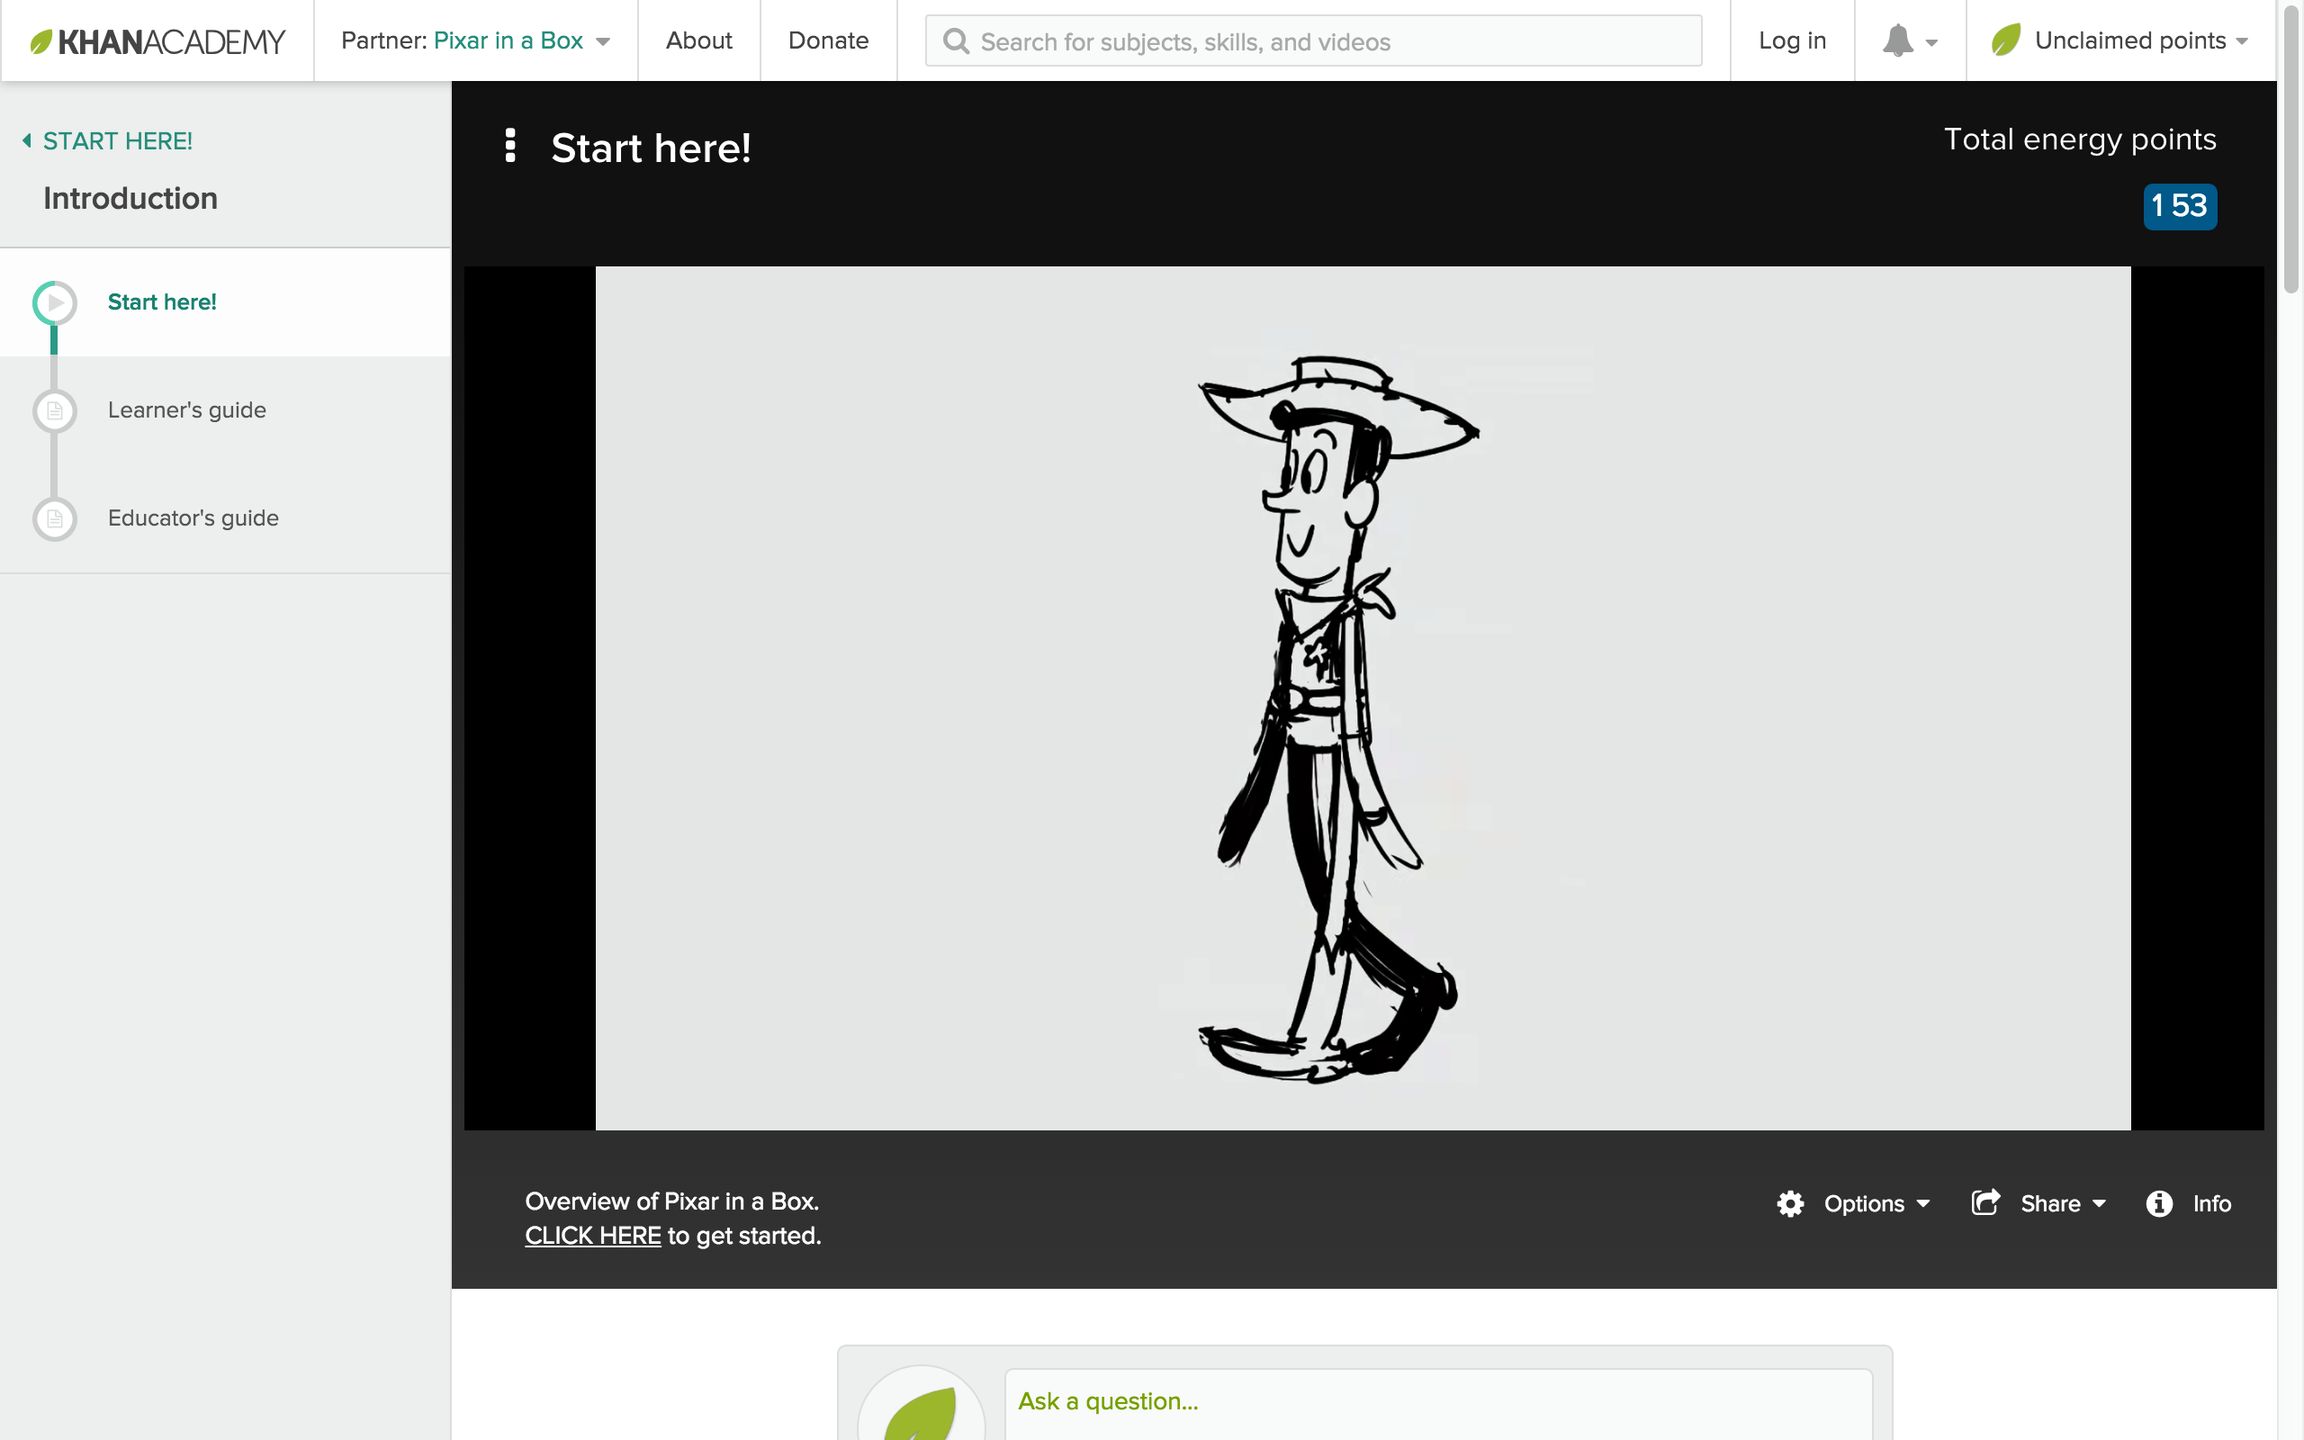Screen dimensions: 2304x1440
Task: Expand the Share dropdown arrow
Action: click(2099, 1204)
